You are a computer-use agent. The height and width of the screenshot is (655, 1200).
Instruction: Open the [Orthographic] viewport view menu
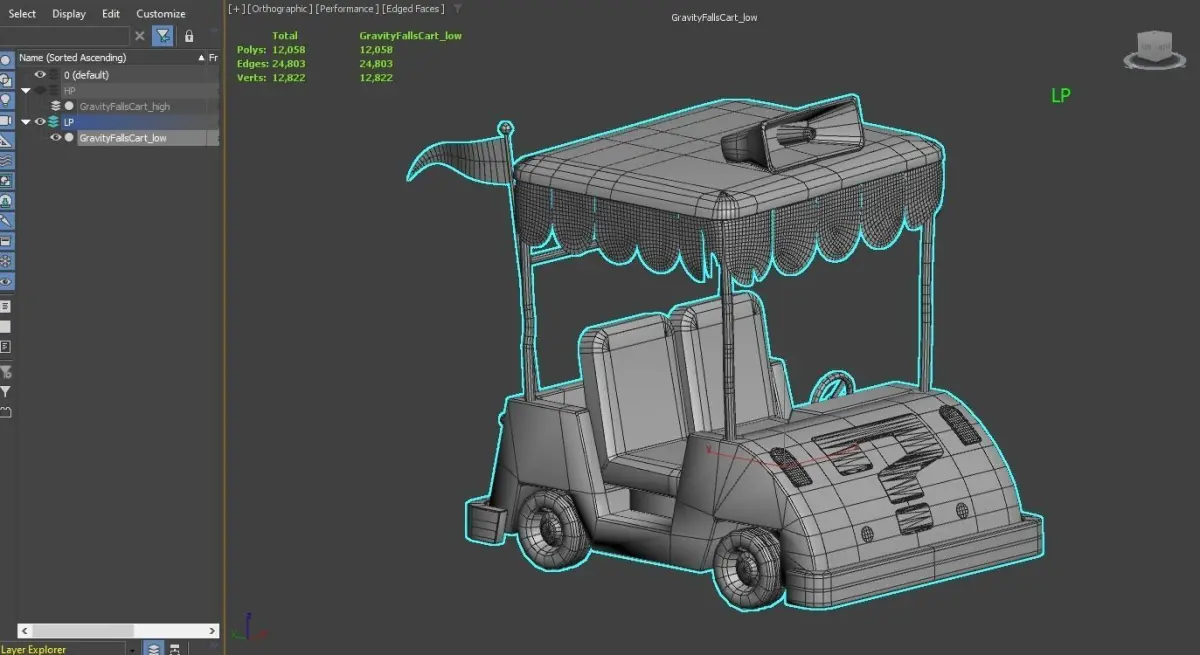click(x=279, y=9)
